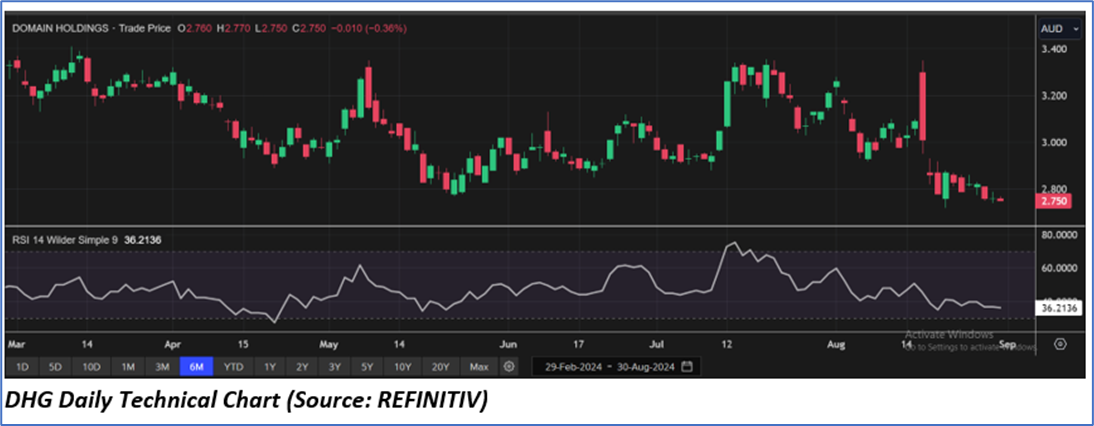
Task: Click the chart settings icon at bottom right
Action: click(x=1060, y=344)
